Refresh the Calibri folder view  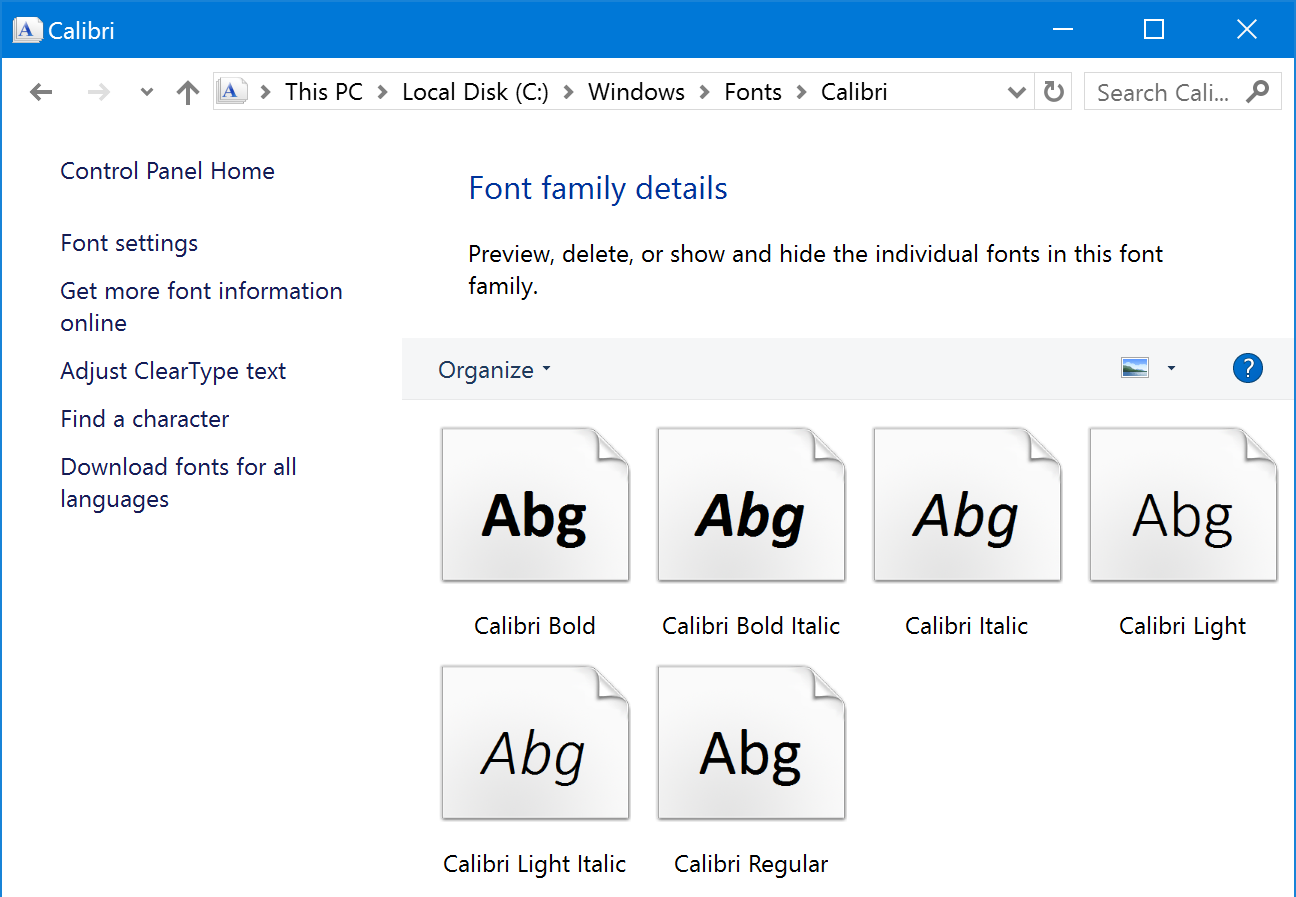[x=1053, y=92]
